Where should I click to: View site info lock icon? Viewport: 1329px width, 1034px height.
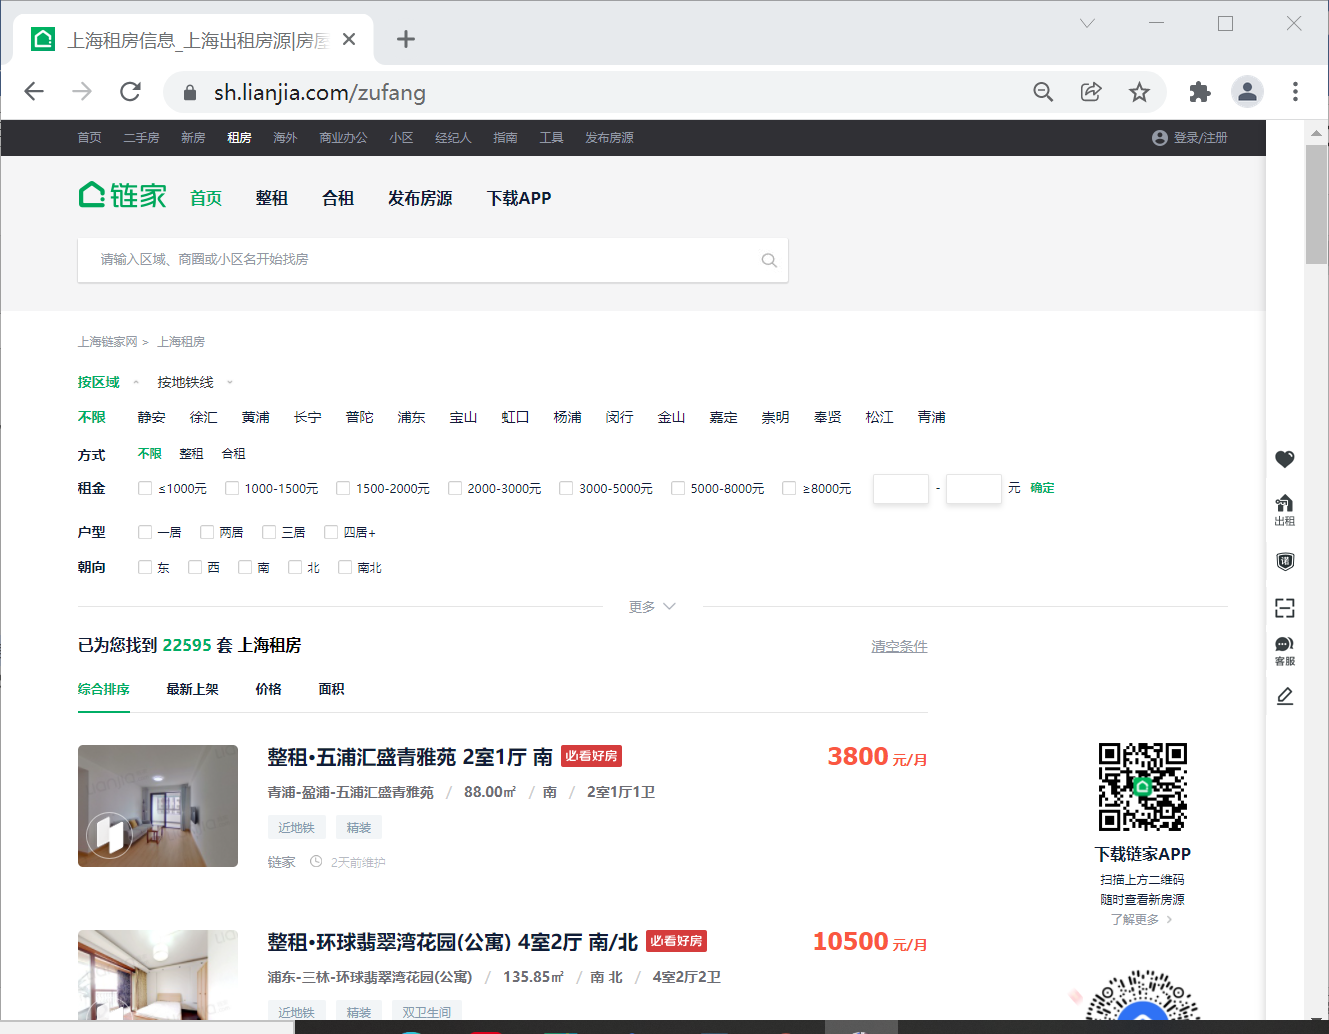190,92
